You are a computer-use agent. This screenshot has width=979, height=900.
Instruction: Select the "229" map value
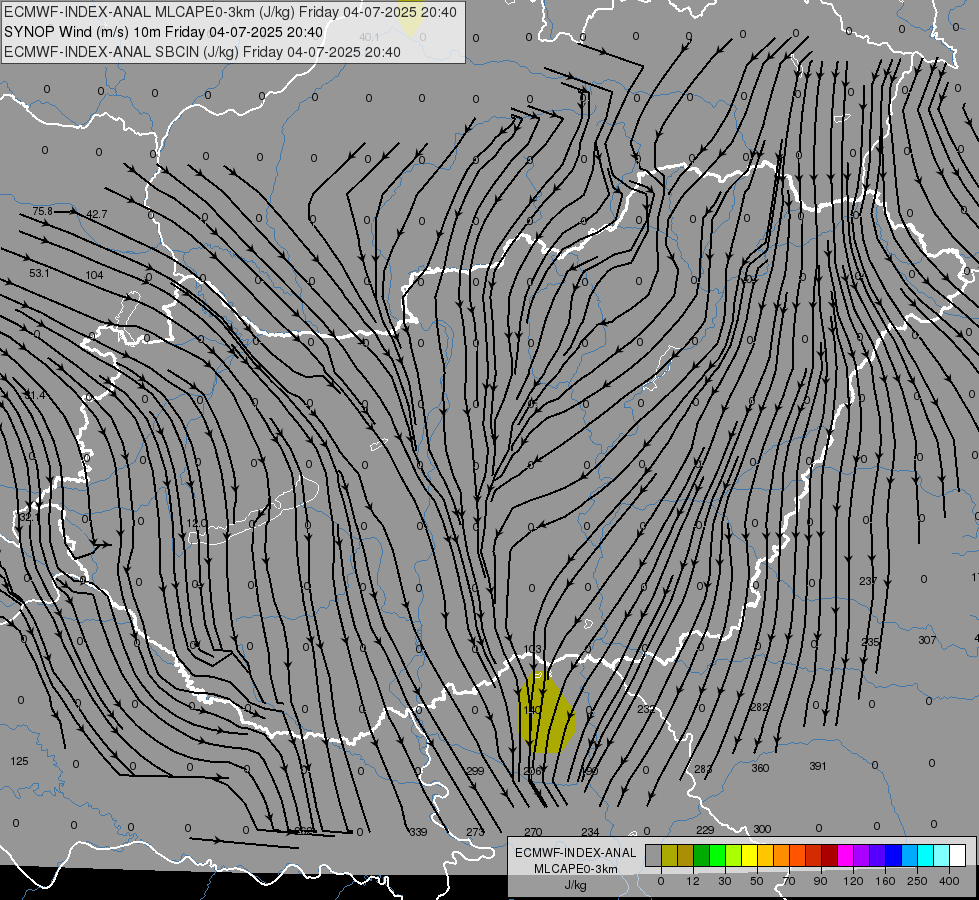point(705,830)
